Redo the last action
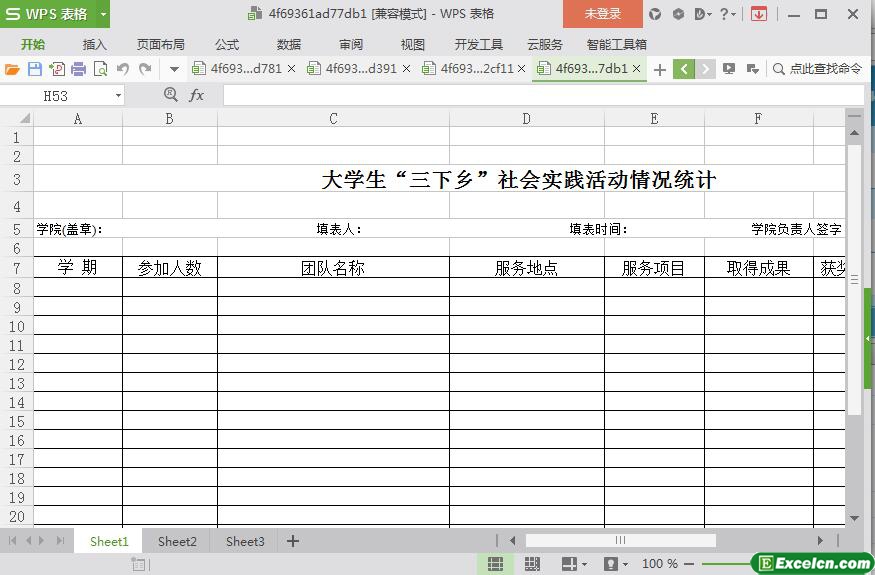This screenshot has width=875, height=575. pos(145,69)
